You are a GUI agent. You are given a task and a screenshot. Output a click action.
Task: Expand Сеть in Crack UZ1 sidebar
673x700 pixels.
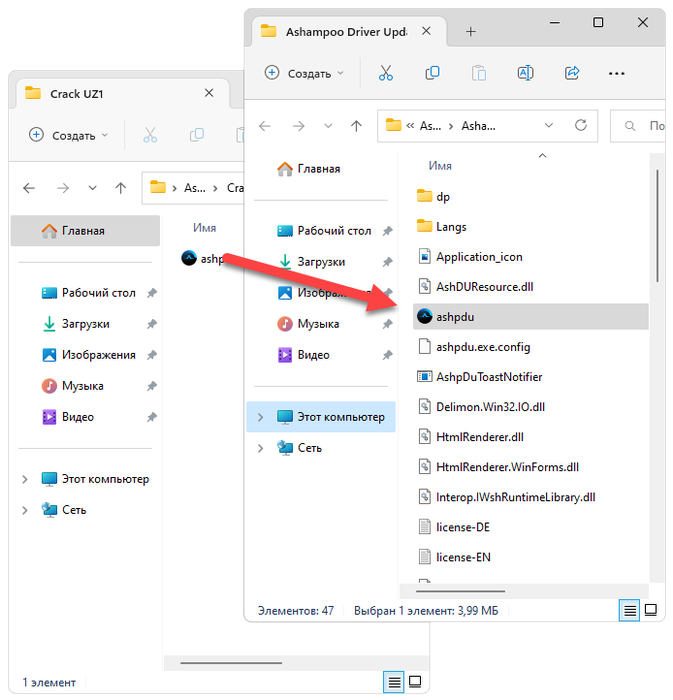[25, 510]
